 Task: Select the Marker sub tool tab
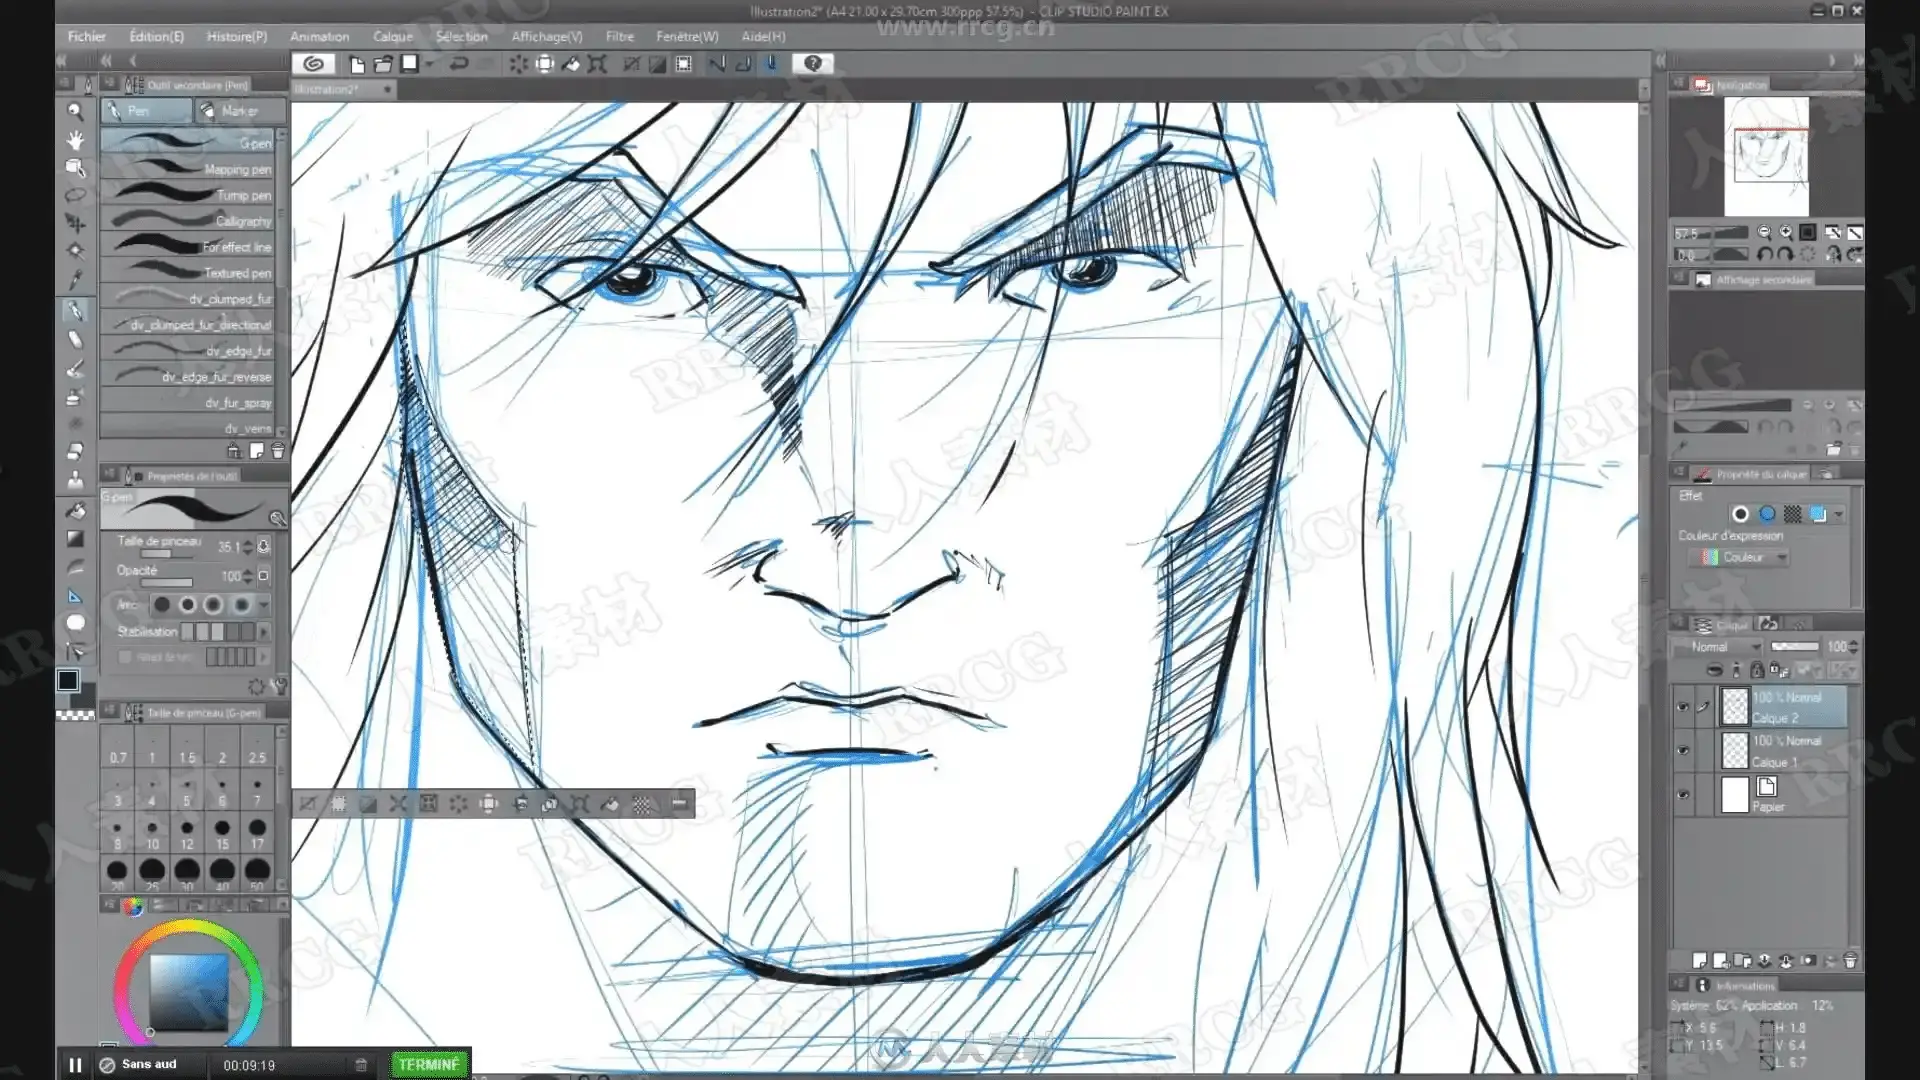239,111
